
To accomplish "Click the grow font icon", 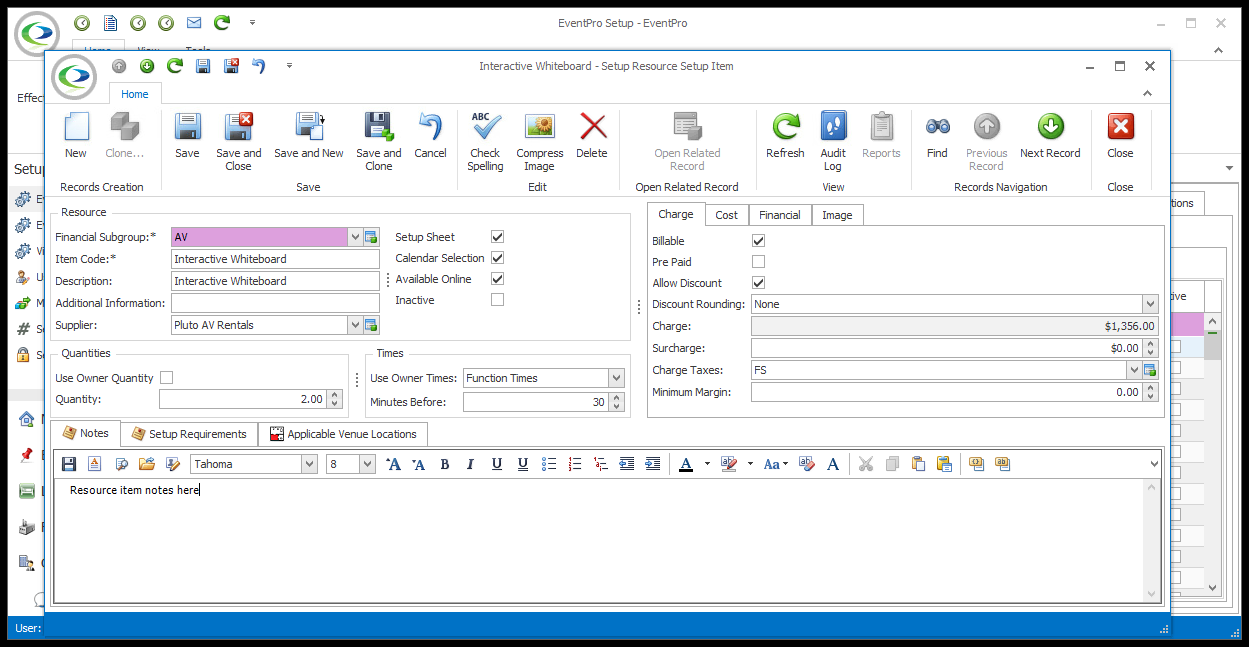I will pos(393,464).
